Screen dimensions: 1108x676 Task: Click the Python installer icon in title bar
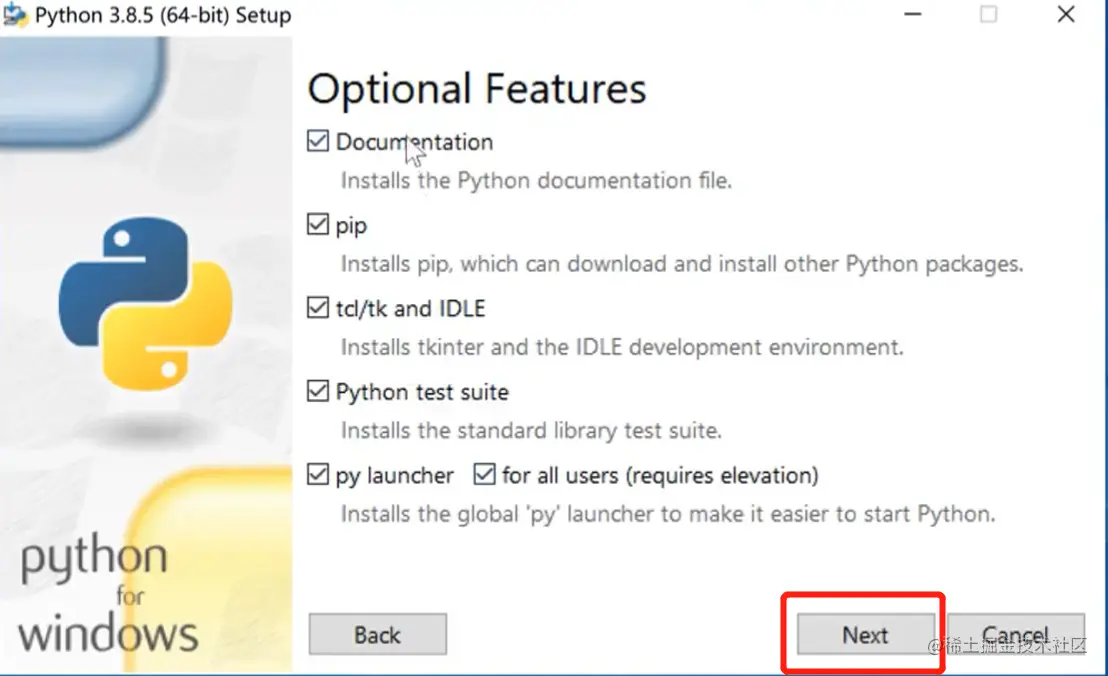(x=14, y=15)
